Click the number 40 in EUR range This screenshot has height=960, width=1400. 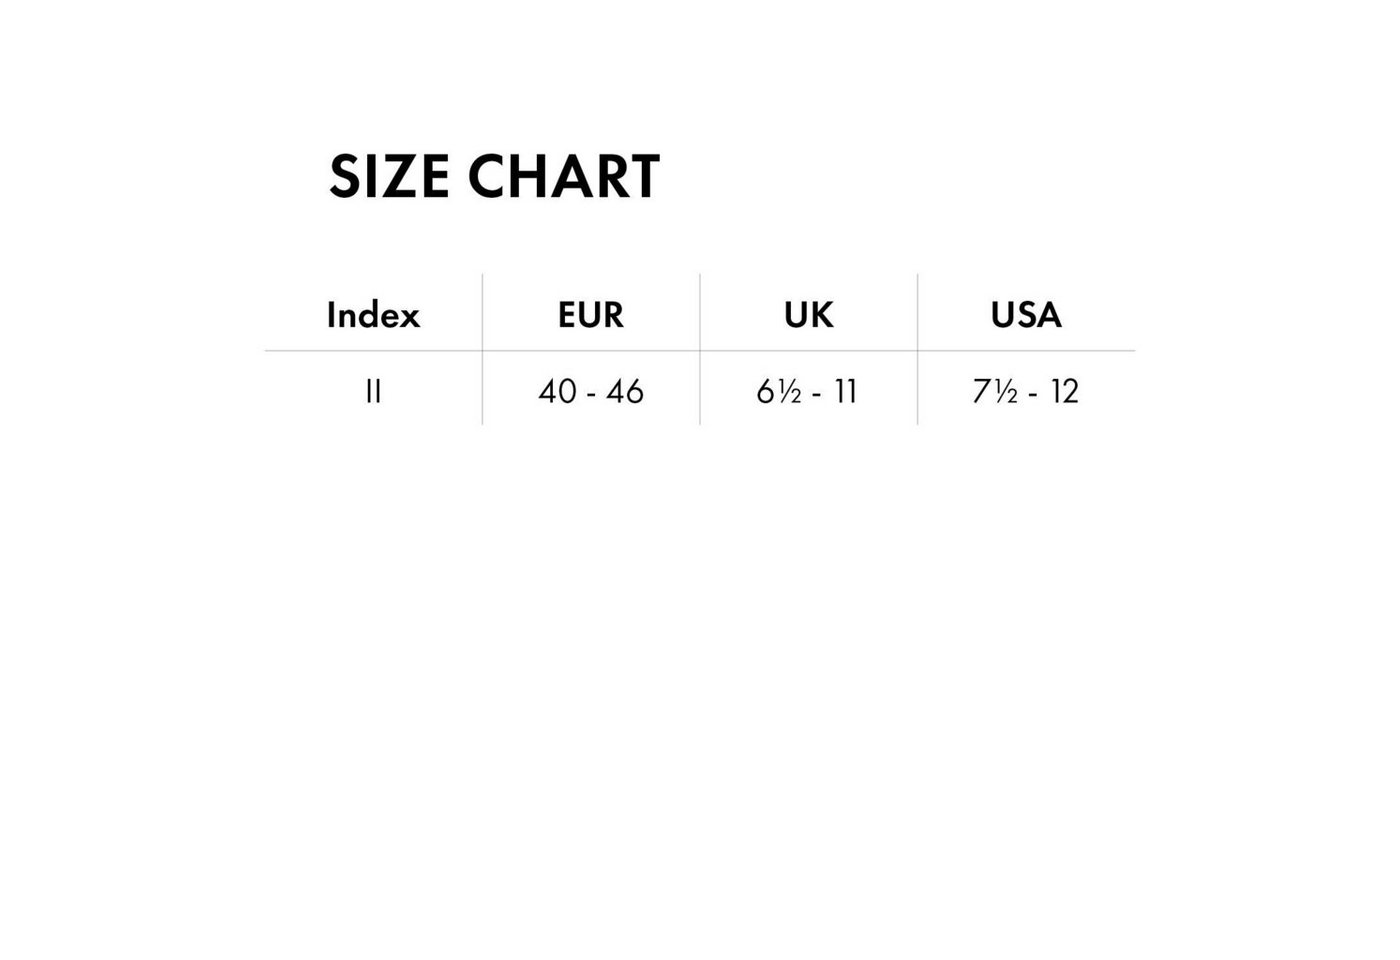557,391
